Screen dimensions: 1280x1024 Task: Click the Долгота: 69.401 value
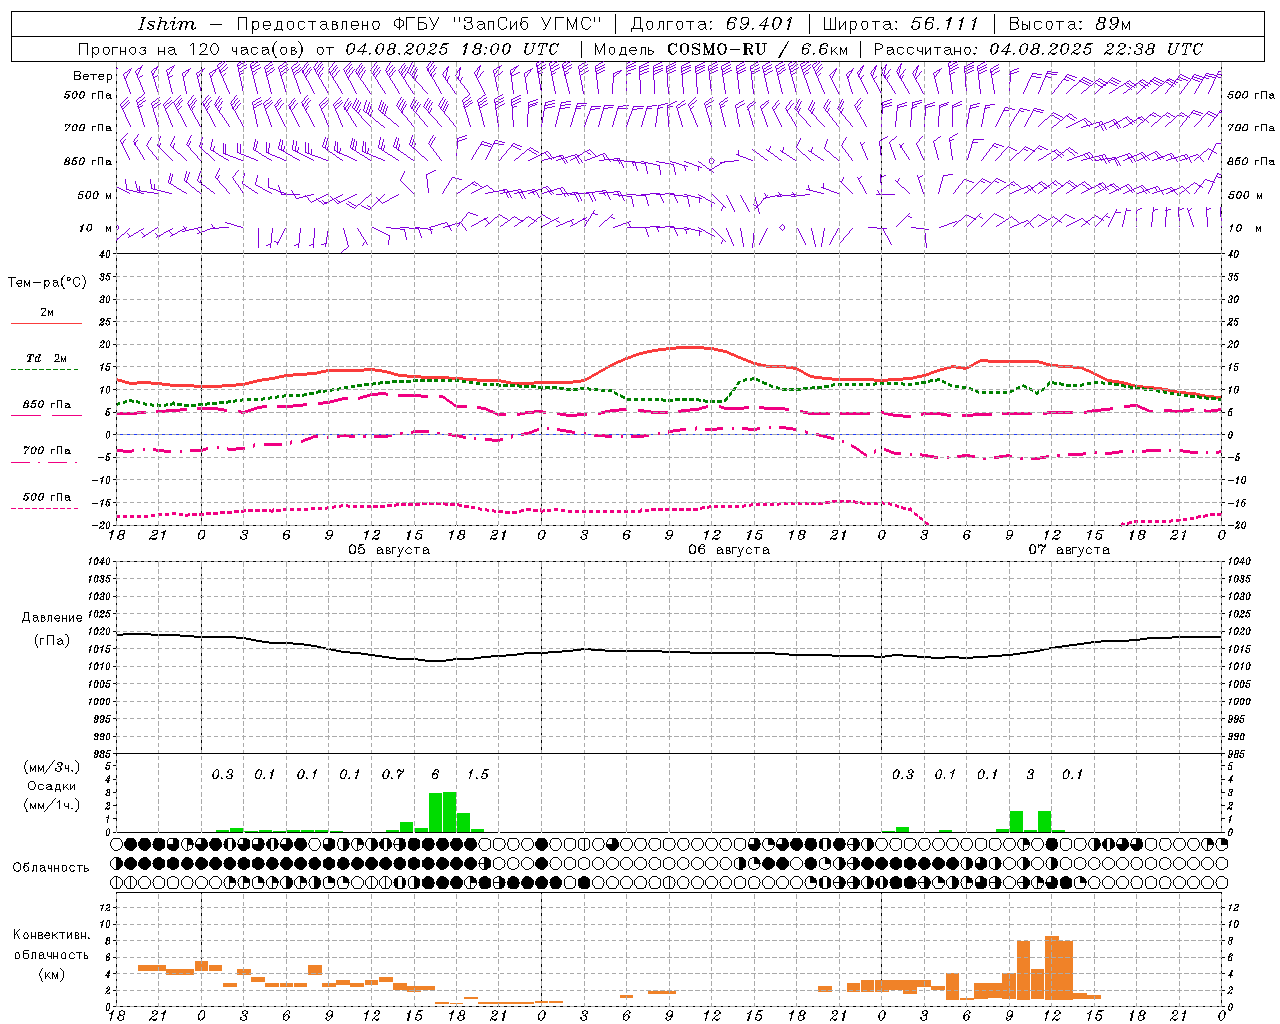coord(712,24)
